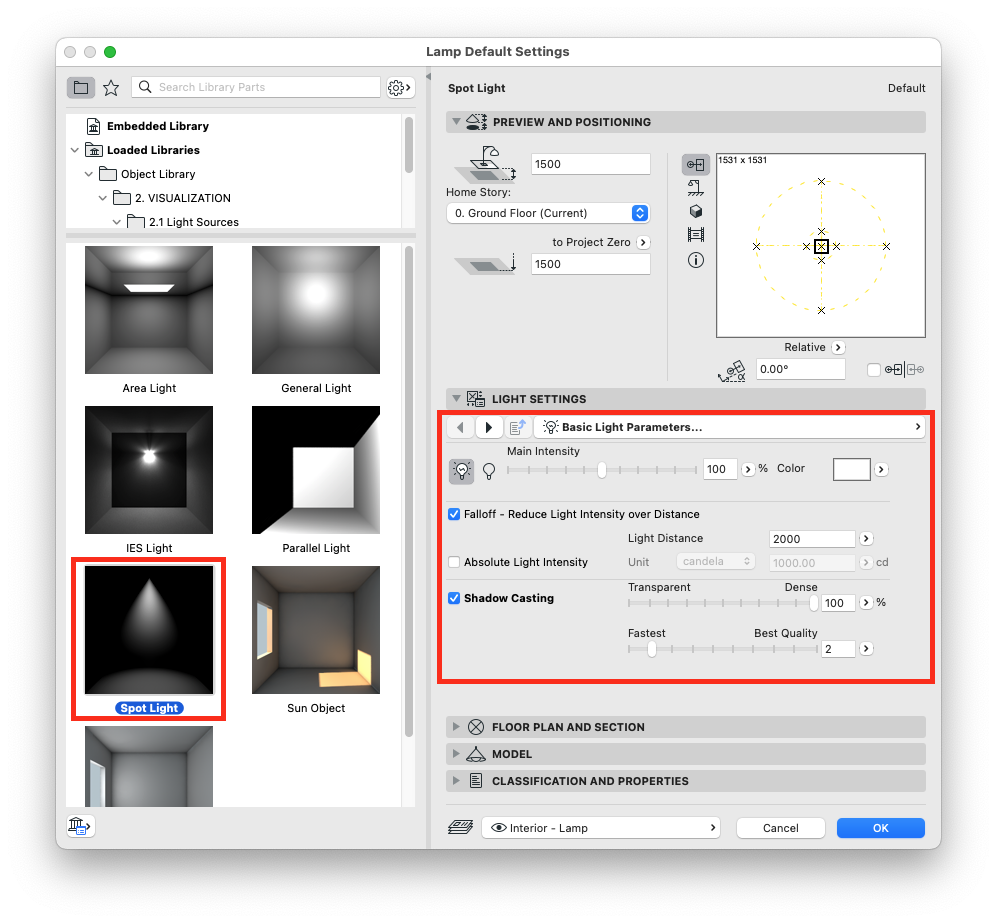The height and width of the screenshot is (923, 997).
Task: Click the info icon beside preview
Action: 696,260
